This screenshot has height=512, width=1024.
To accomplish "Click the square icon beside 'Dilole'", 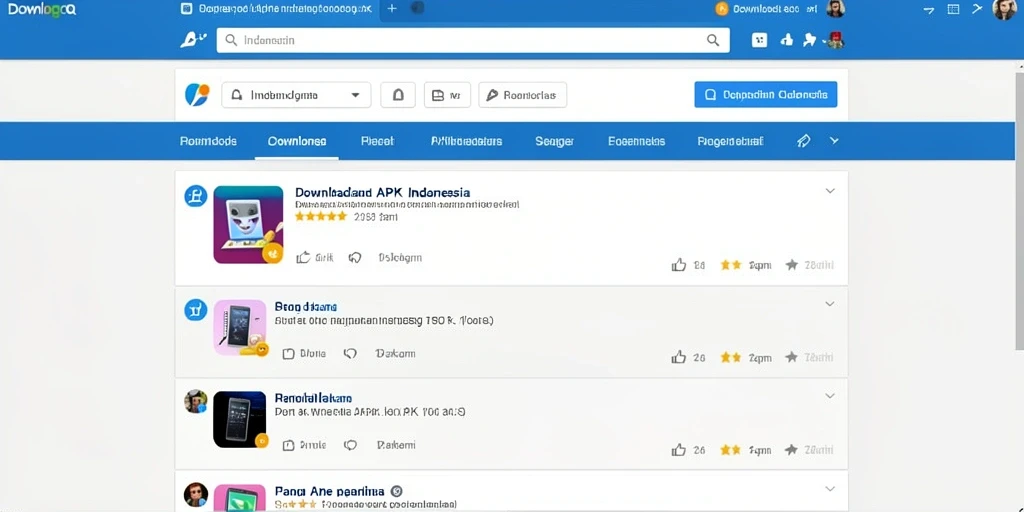I will tap(288, 353).
